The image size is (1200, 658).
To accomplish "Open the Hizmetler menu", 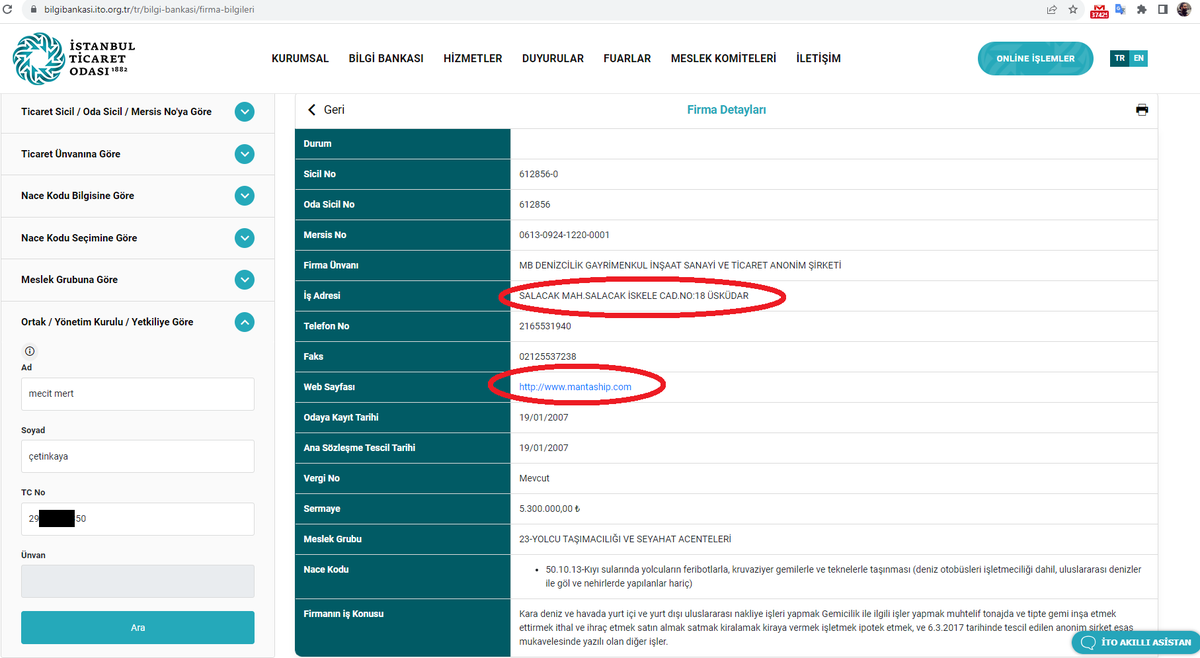I will (473, 59).
